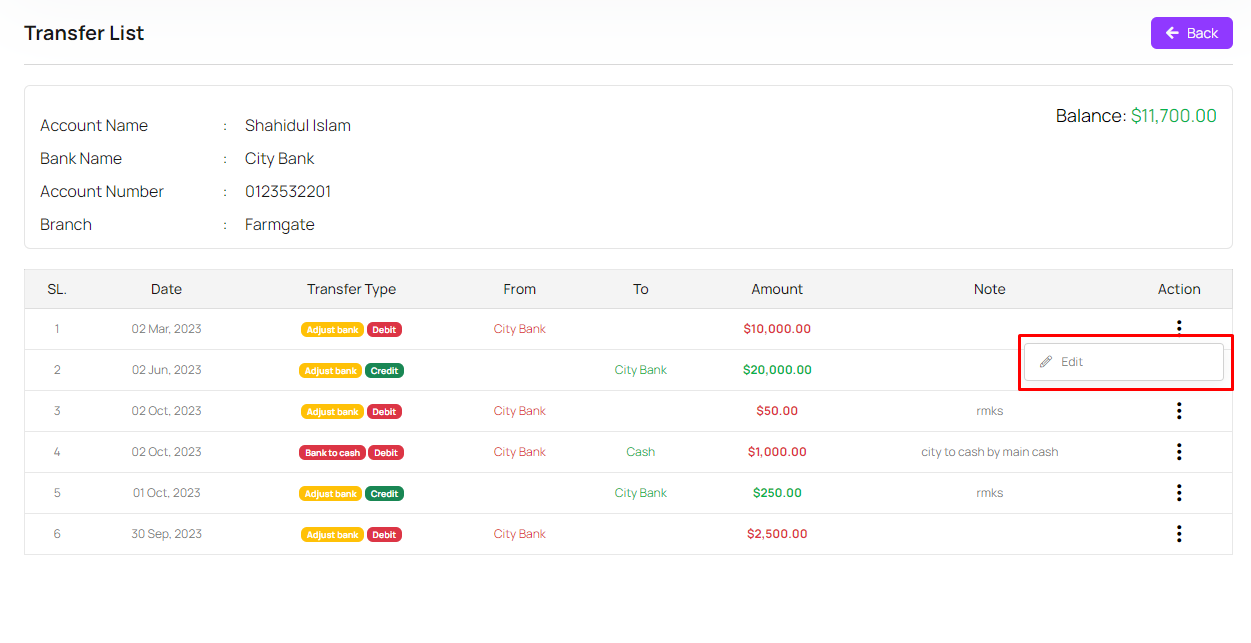Image resolution: width=1251 pixels, height=643 pixels.
Task: Click the Bank to cash badge
Action: point(332,453)
